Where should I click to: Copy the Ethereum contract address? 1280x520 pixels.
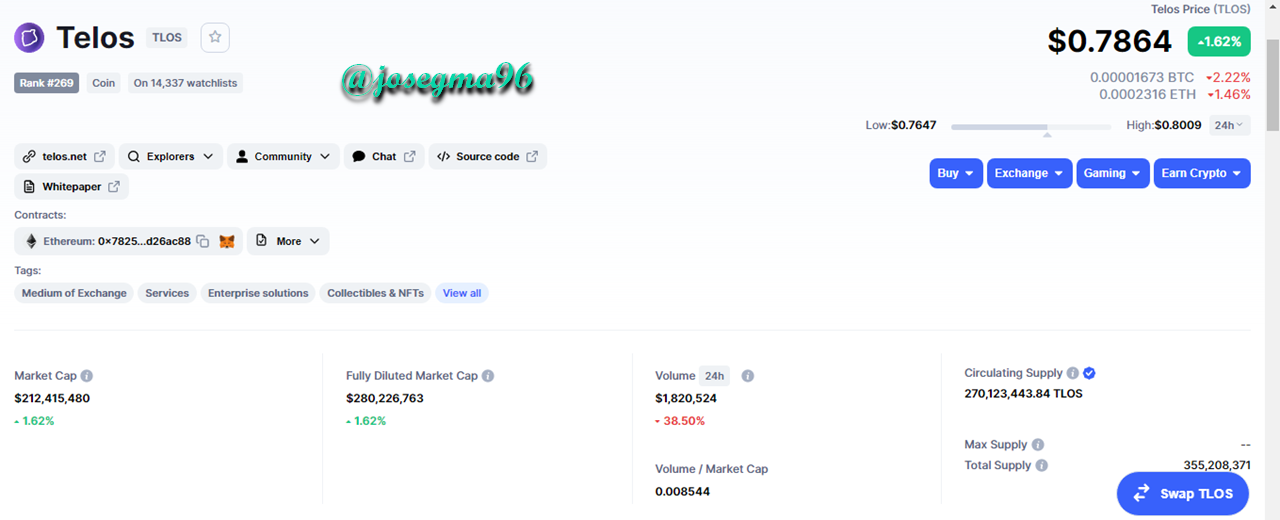pos(203,241)
